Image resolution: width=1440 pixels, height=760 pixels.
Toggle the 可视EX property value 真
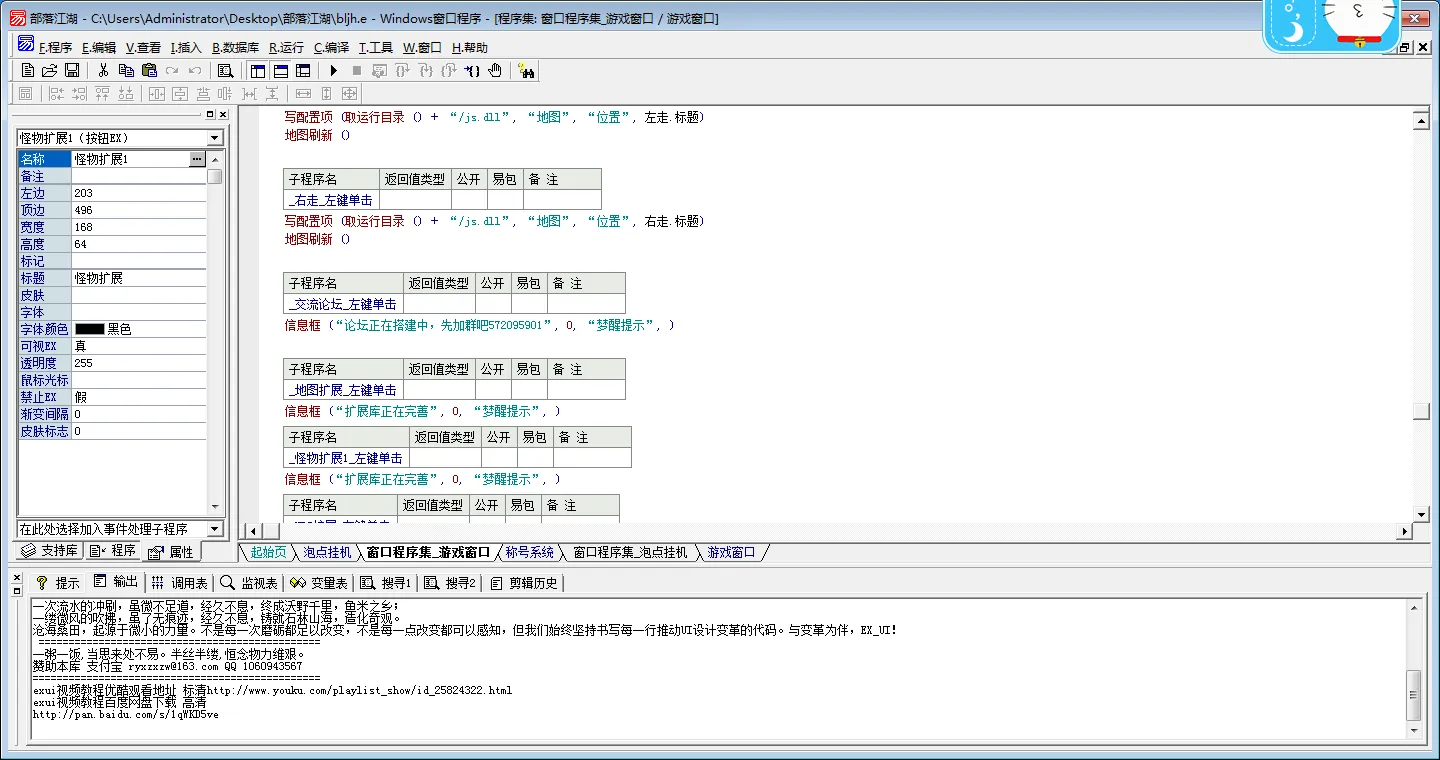(139, 346)
